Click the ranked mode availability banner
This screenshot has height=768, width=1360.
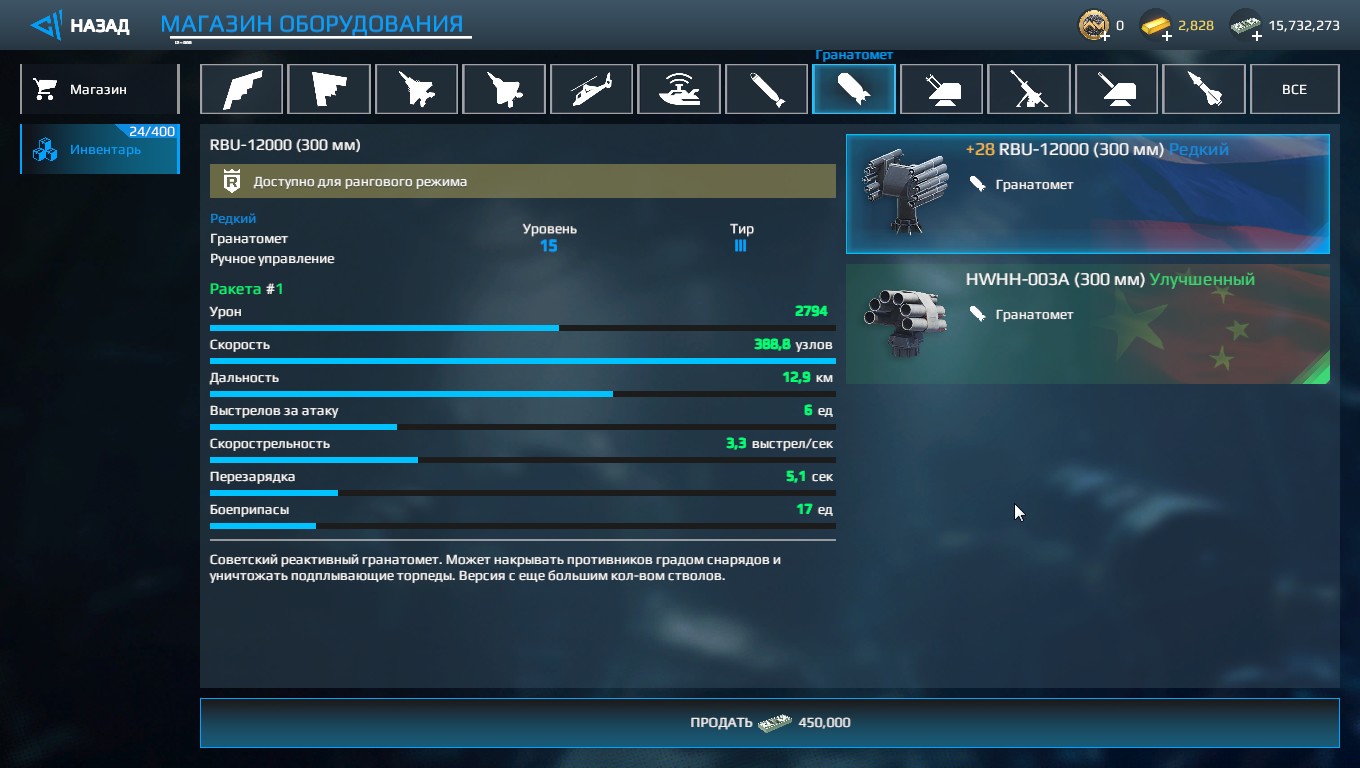point(522,181)
